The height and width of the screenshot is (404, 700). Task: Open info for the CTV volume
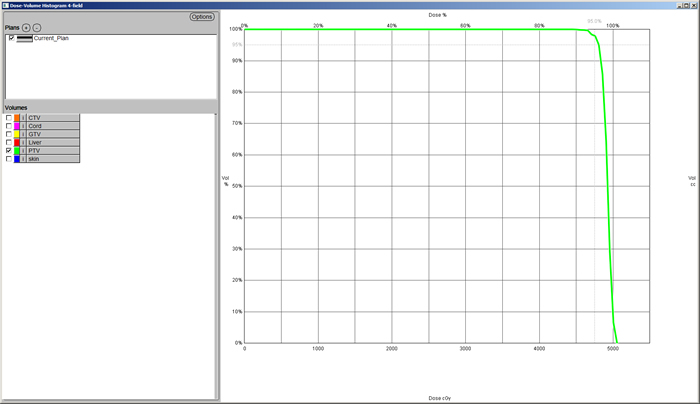click(x=24, y=118)
